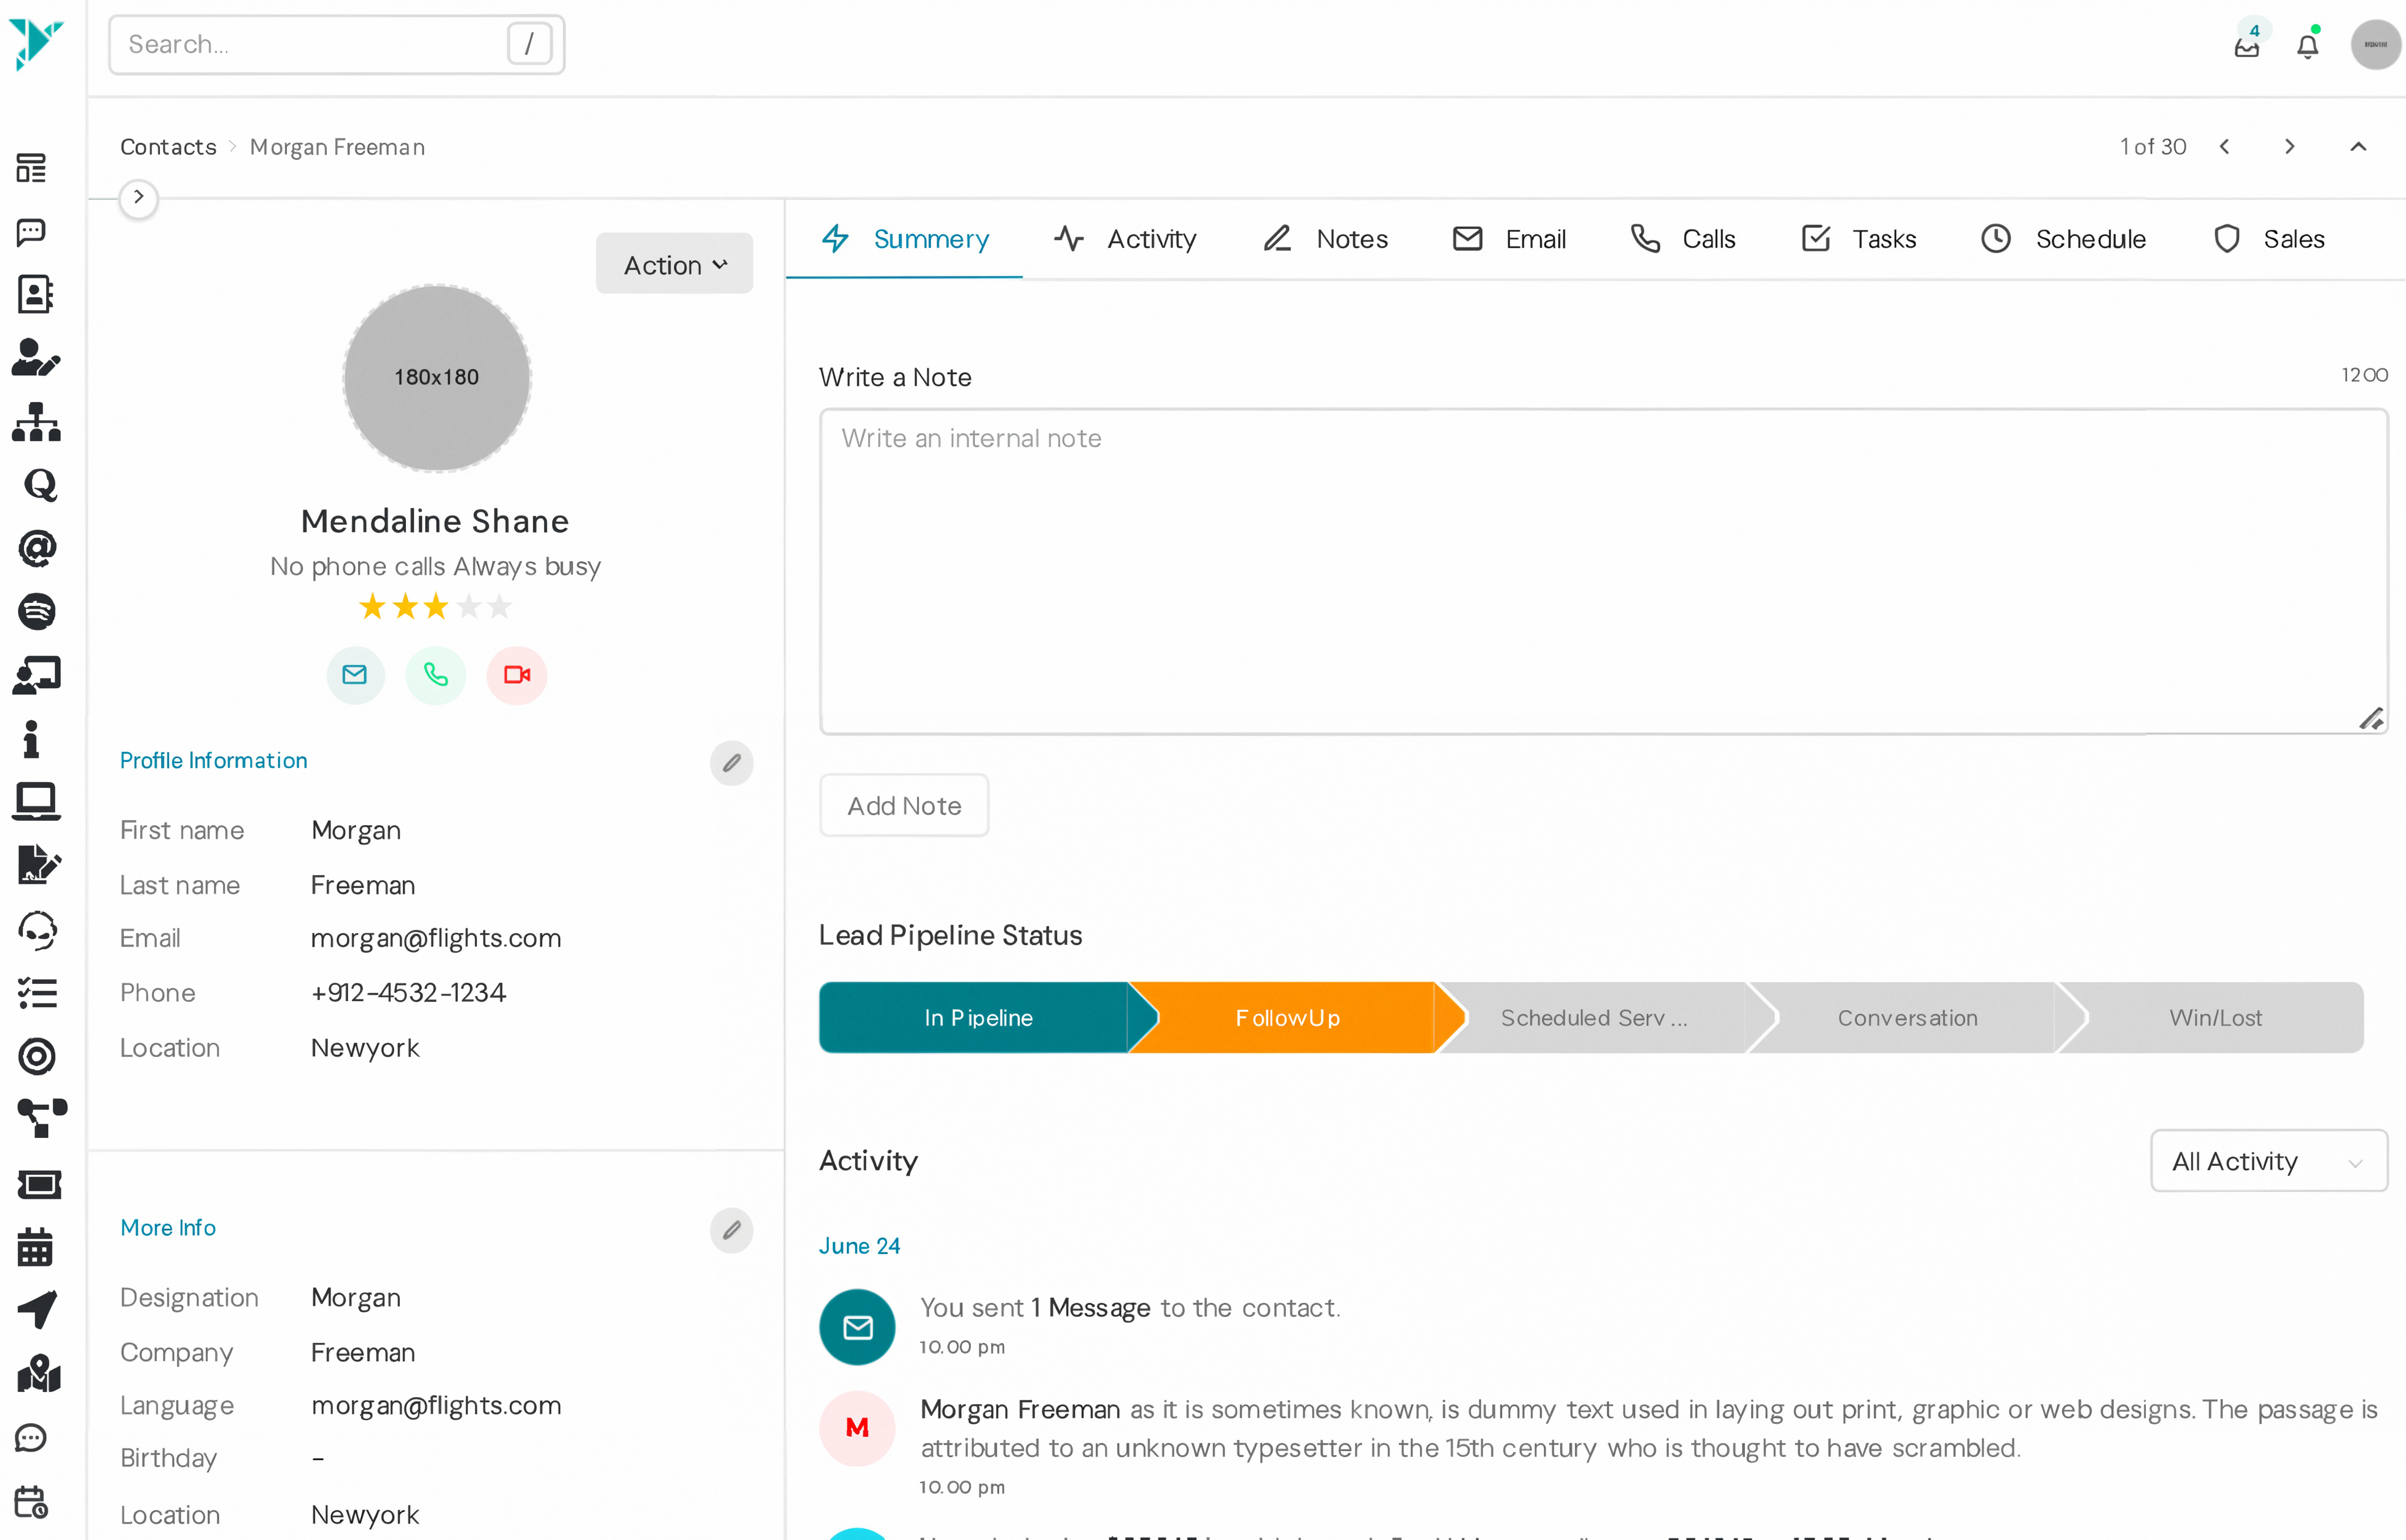Expand the Action dropdown
The image size is (2406, 1540).
pyautogui.click(x=674, y=264)
